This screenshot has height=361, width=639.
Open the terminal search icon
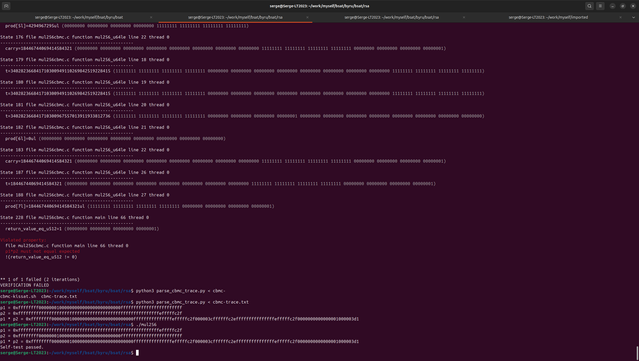[x=589, y=6]
